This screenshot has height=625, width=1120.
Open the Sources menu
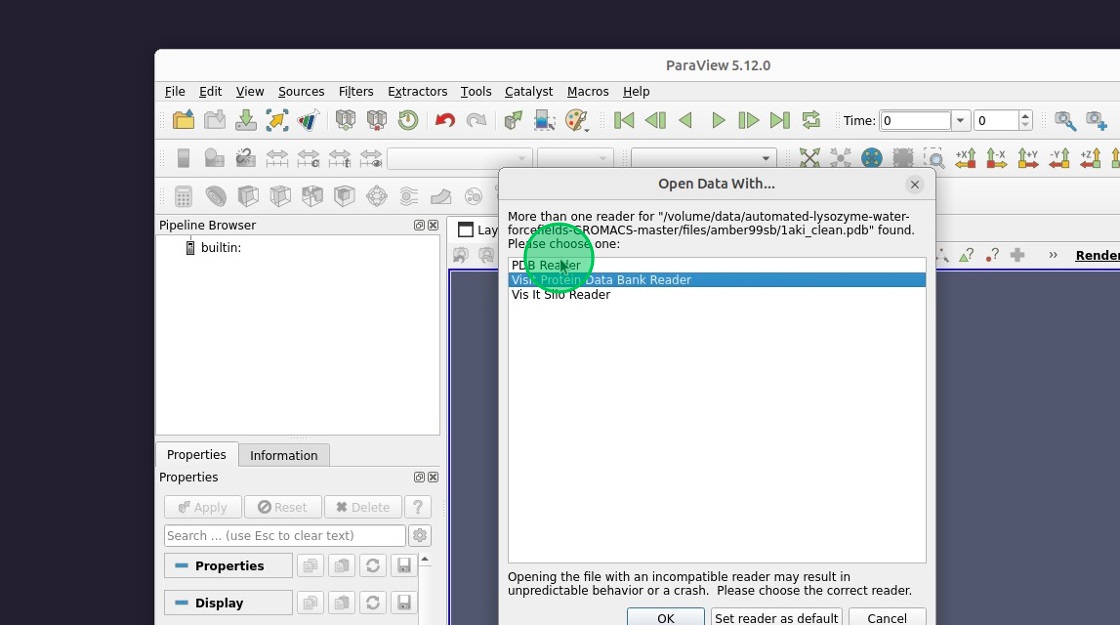(301, 91)
